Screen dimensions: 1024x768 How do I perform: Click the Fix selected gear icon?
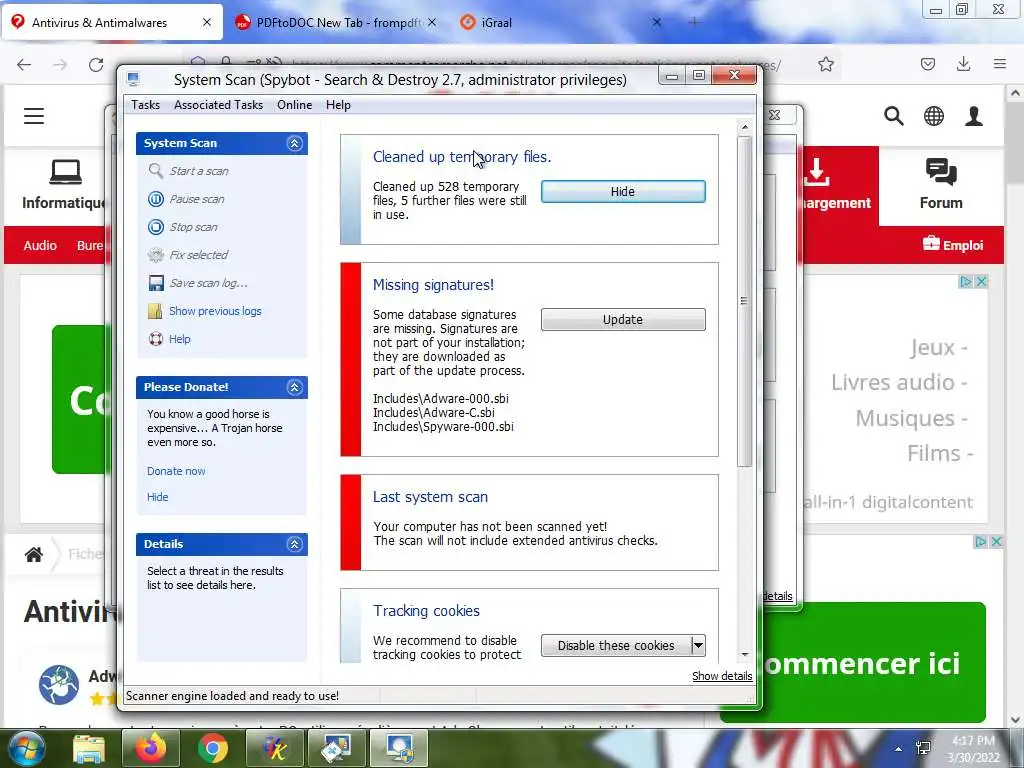155,255
